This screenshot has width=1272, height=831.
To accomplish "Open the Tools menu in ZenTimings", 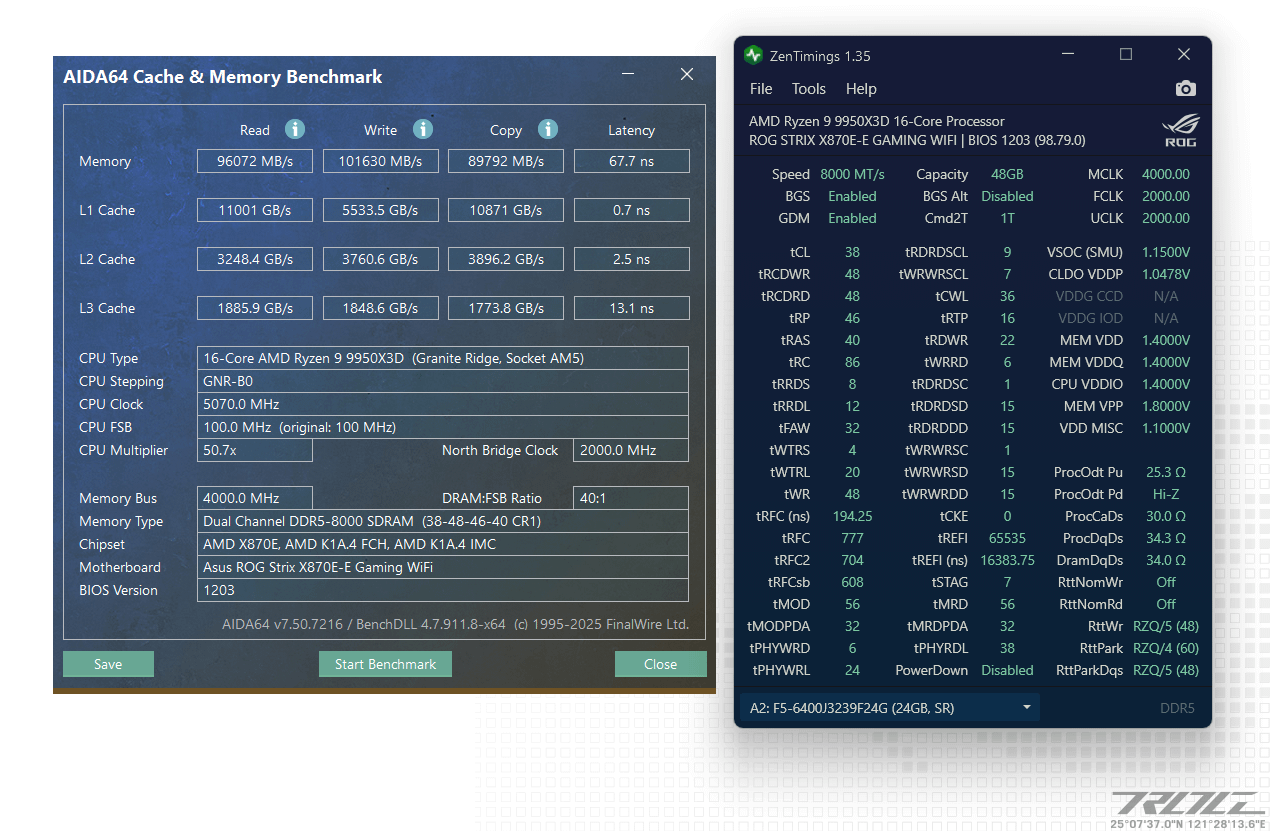I will click(809, 89).
